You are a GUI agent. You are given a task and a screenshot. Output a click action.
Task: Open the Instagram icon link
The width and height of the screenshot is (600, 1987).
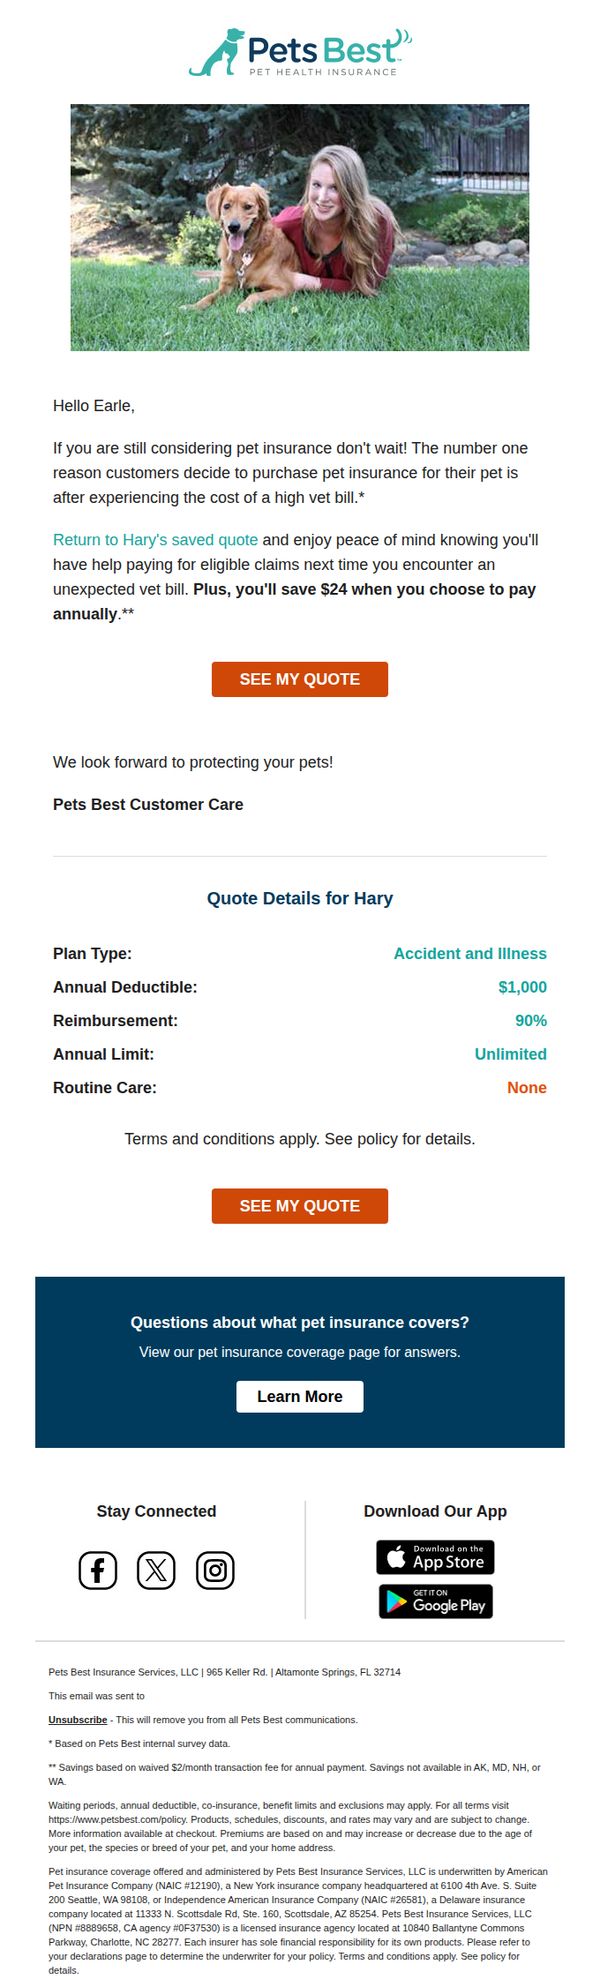[x=215, y=1570]
